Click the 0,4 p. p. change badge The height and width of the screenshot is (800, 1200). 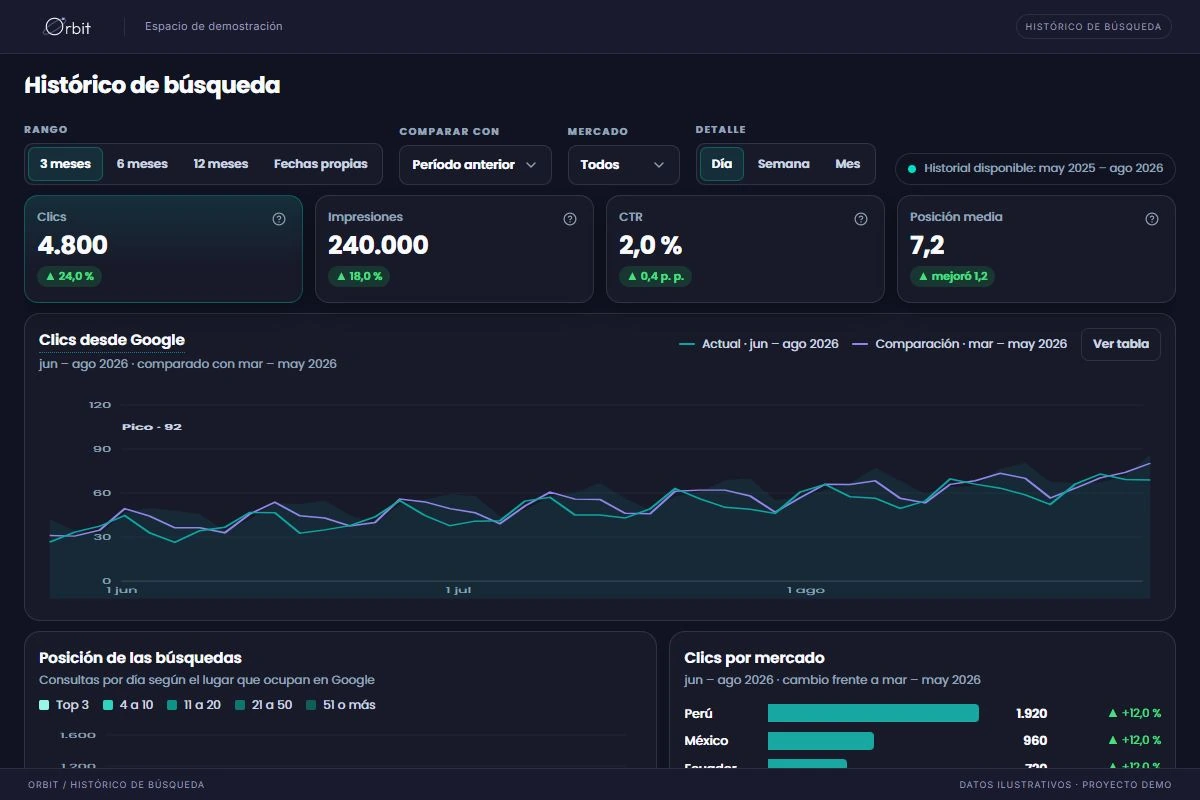(655, 277)
